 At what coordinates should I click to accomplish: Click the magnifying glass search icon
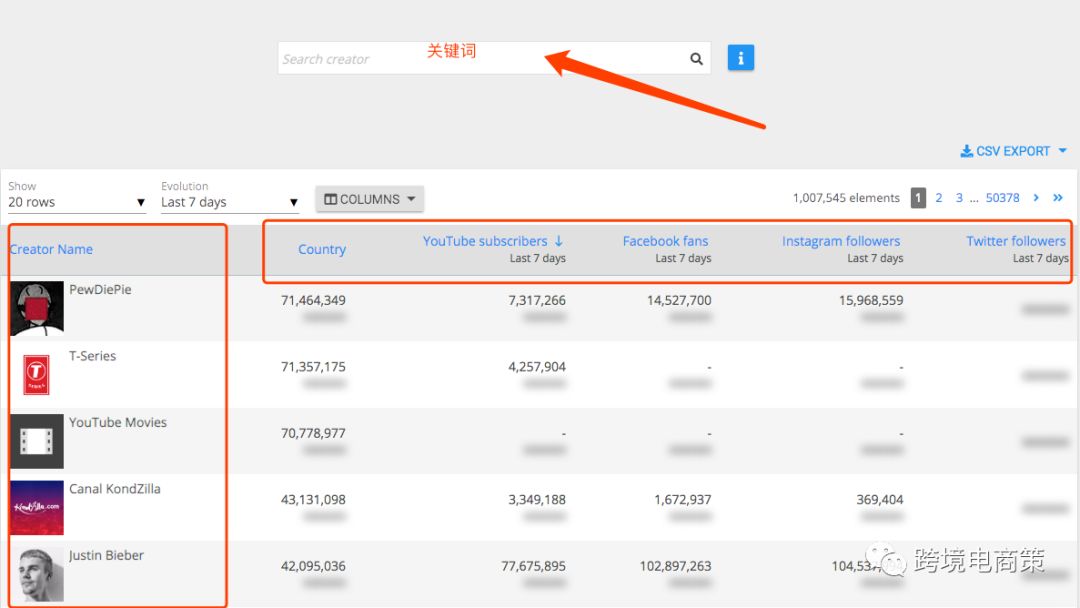pos(696,59)
